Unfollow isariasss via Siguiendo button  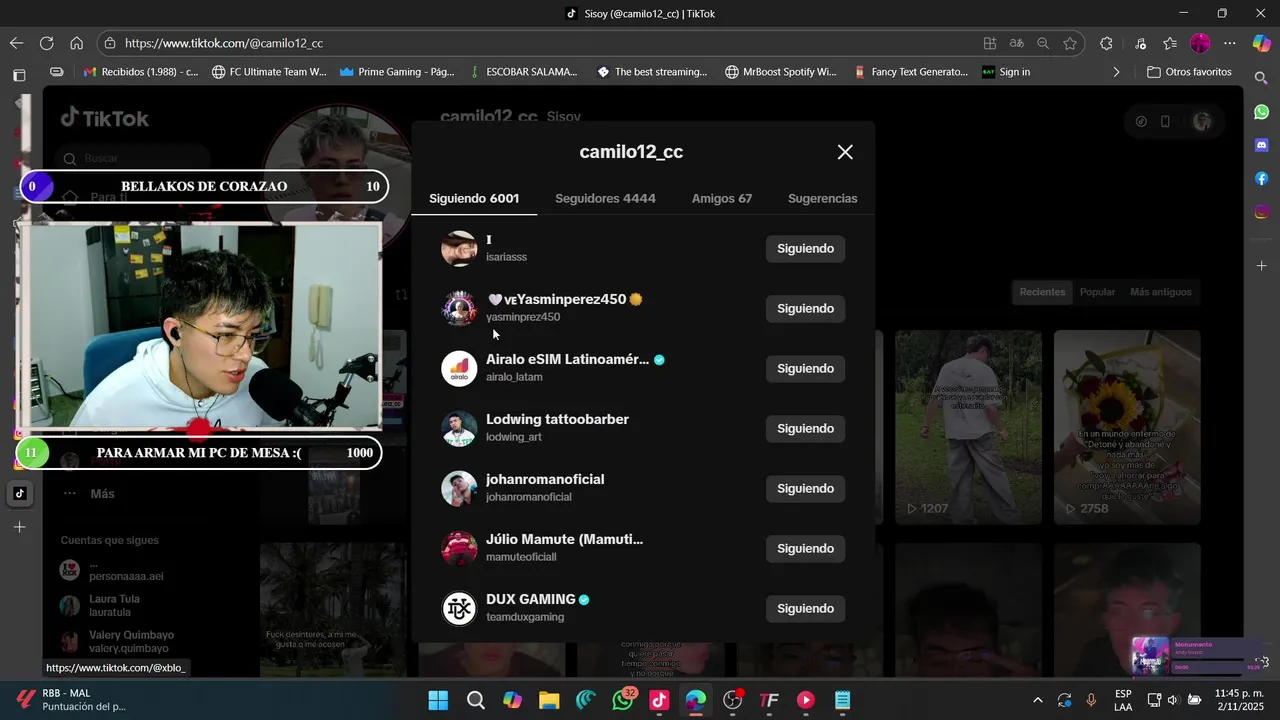pyautogui.click(x=805, y=249)
